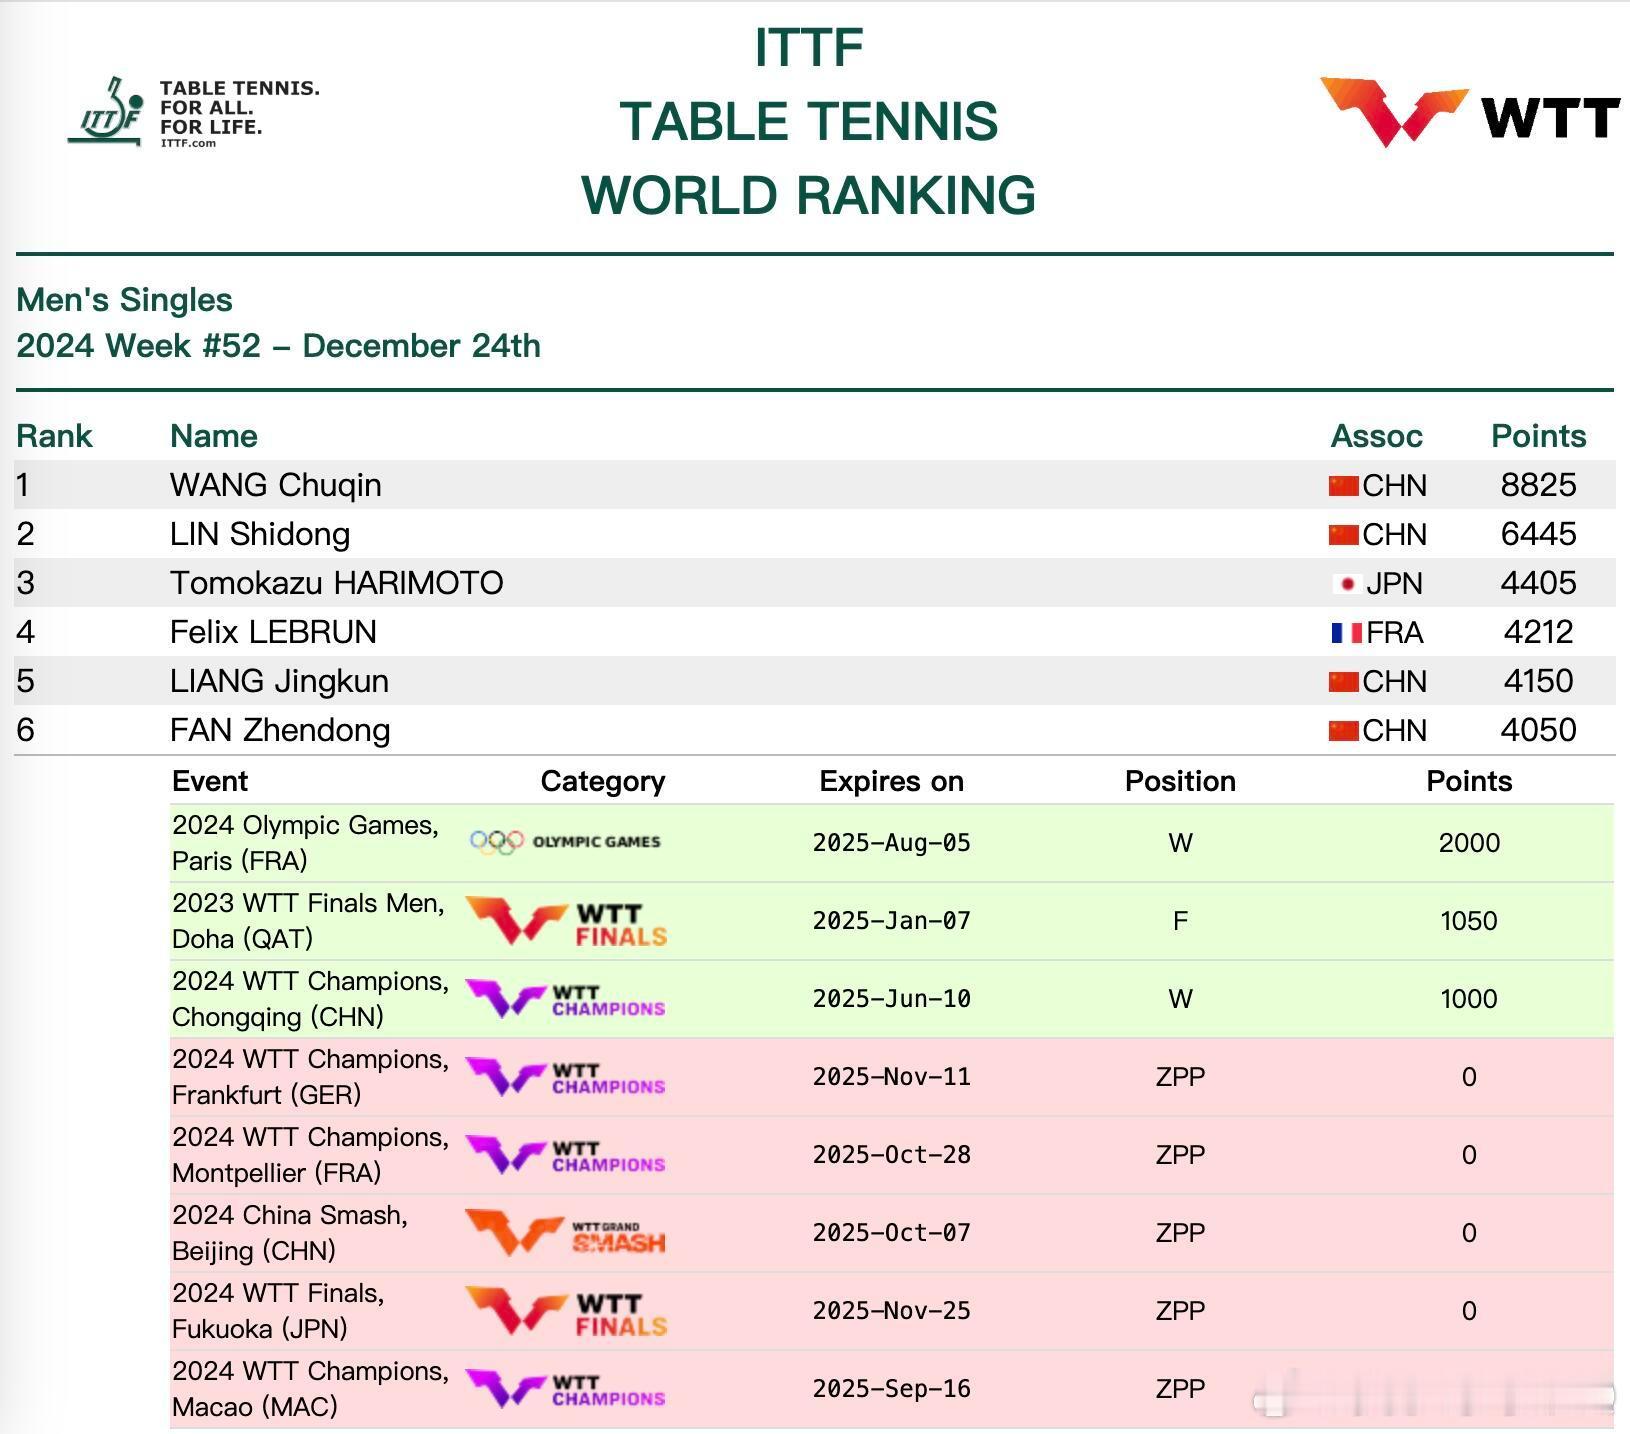Click the 2000 points for Olympic Games
The width and height of the screenshot is (1630, 1434).
[x=1469, y=843]
